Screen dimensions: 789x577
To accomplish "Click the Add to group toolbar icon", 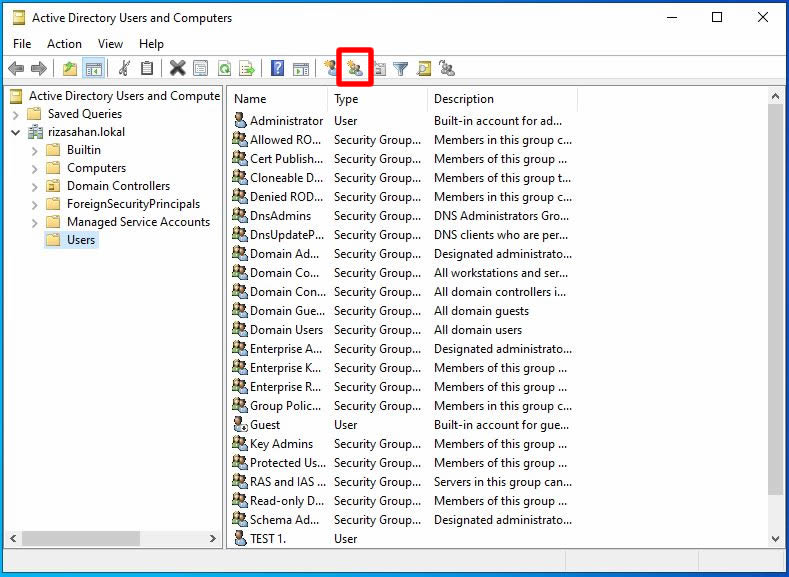I will tap(447, 68).
